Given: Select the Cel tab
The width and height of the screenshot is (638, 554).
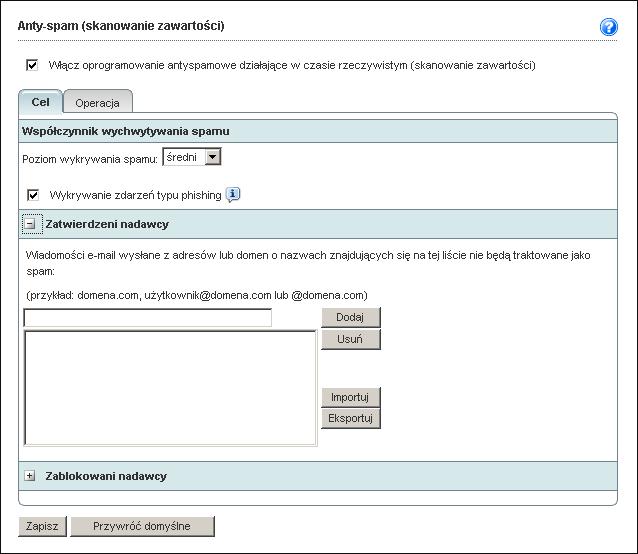Looking at the screenshot, I should pos(40,102).
